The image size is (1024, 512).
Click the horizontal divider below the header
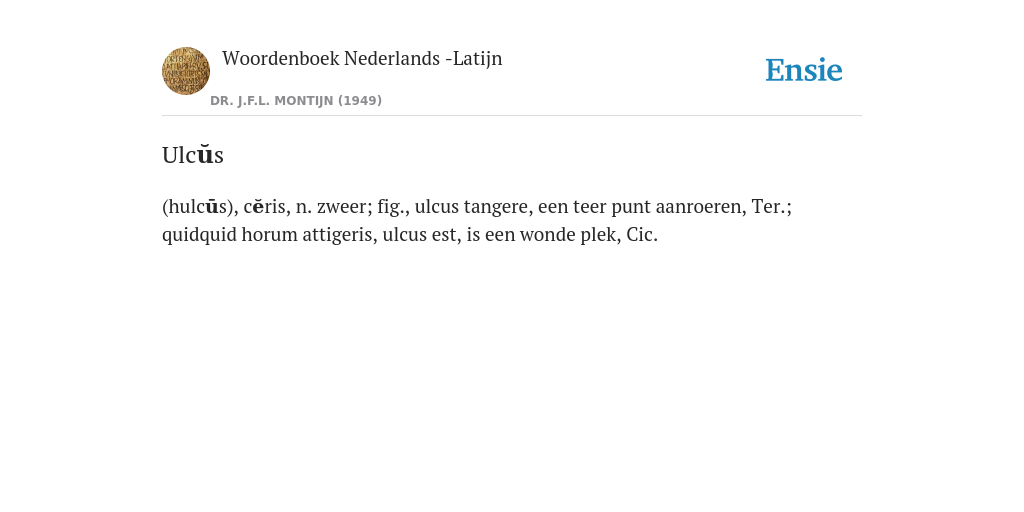512,116
